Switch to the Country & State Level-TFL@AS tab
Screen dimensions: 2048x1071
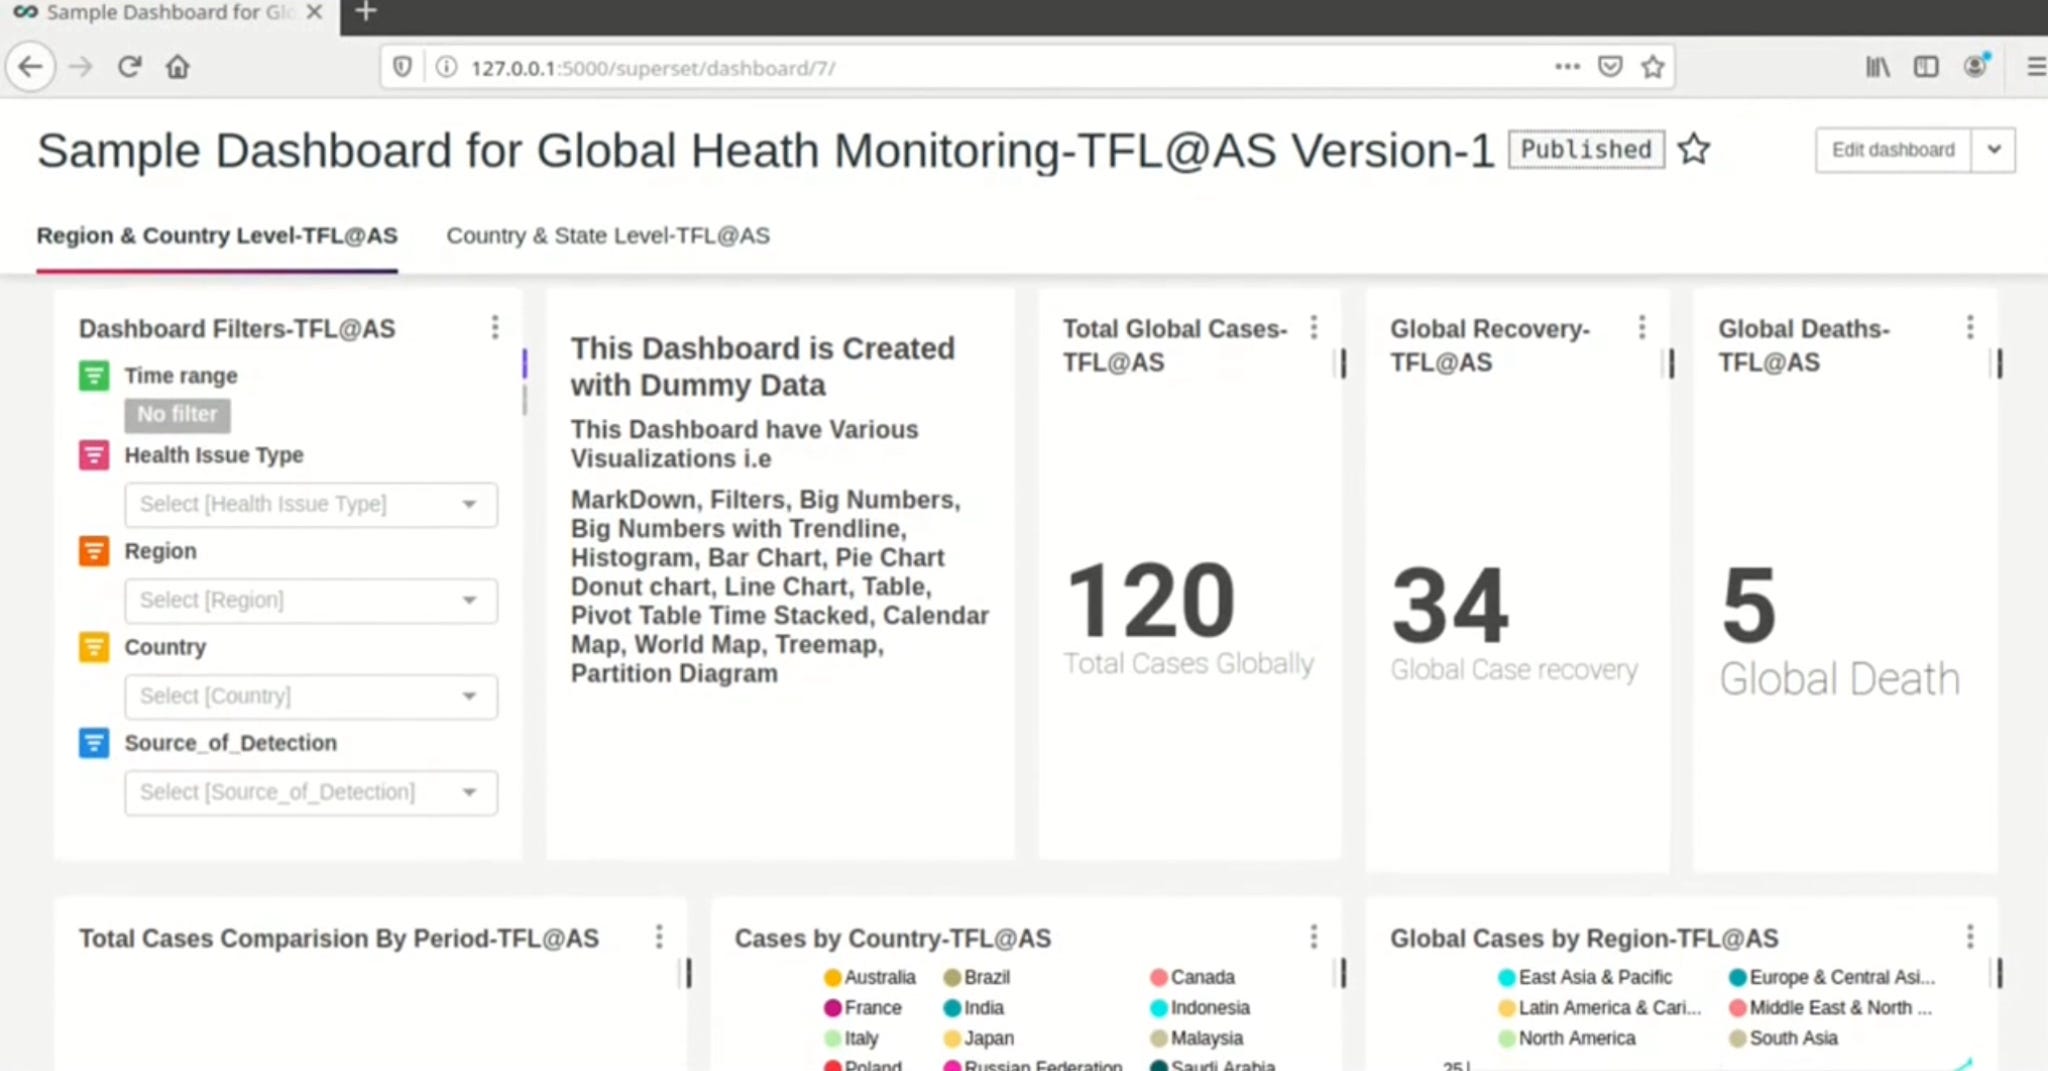click(x=608, y=236)
